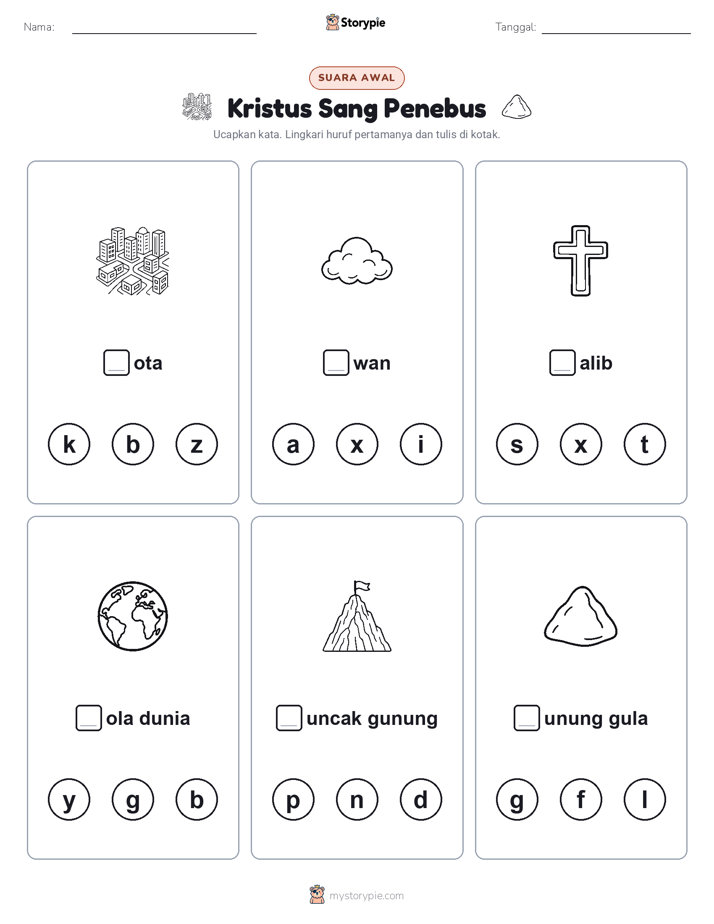This screenshot has height=924, width=714.
Task: Click the Storypie logo at the top
Action: click(x=356, y=22)
